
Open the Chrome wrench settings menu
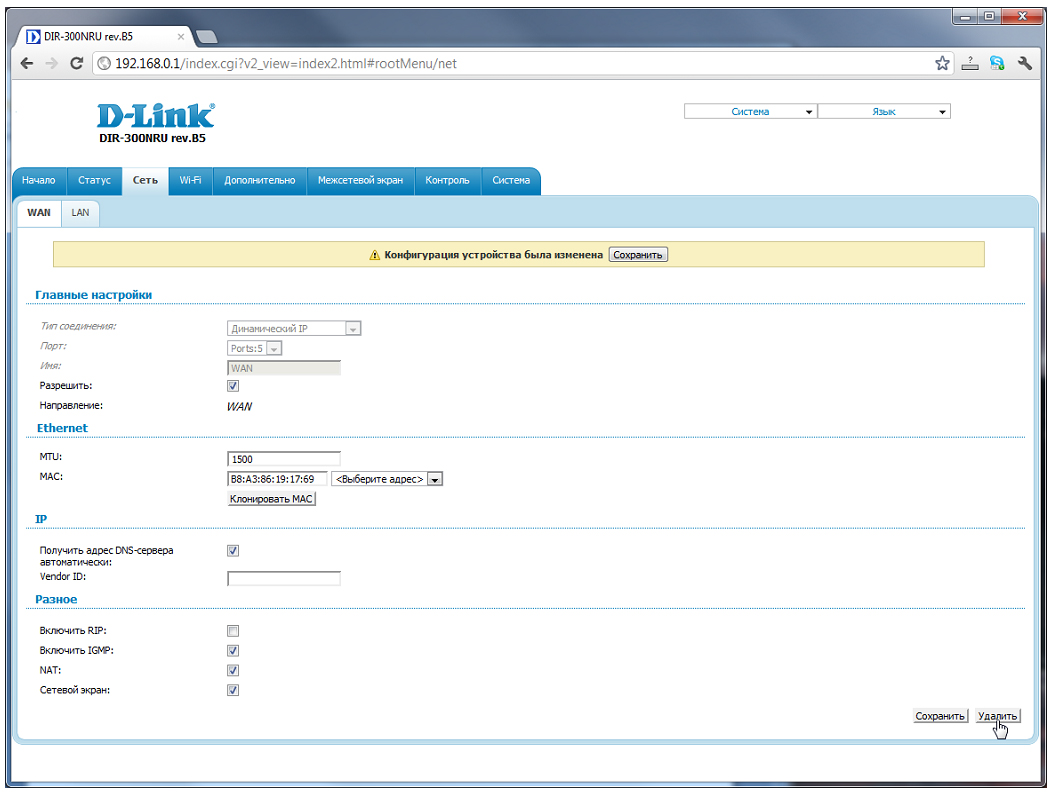[1025, 63]
